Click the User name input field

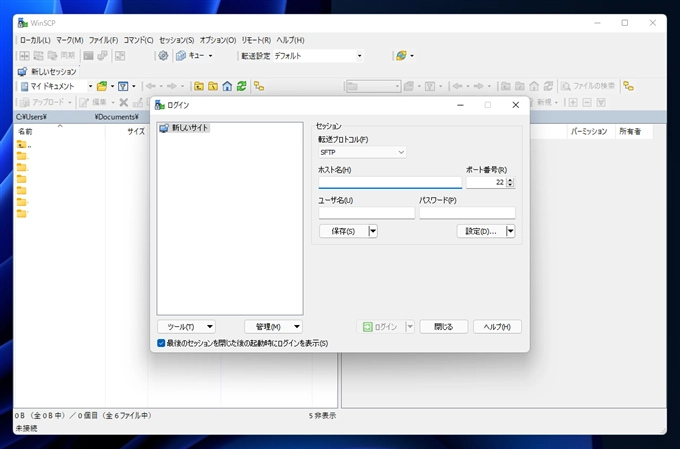367,213
